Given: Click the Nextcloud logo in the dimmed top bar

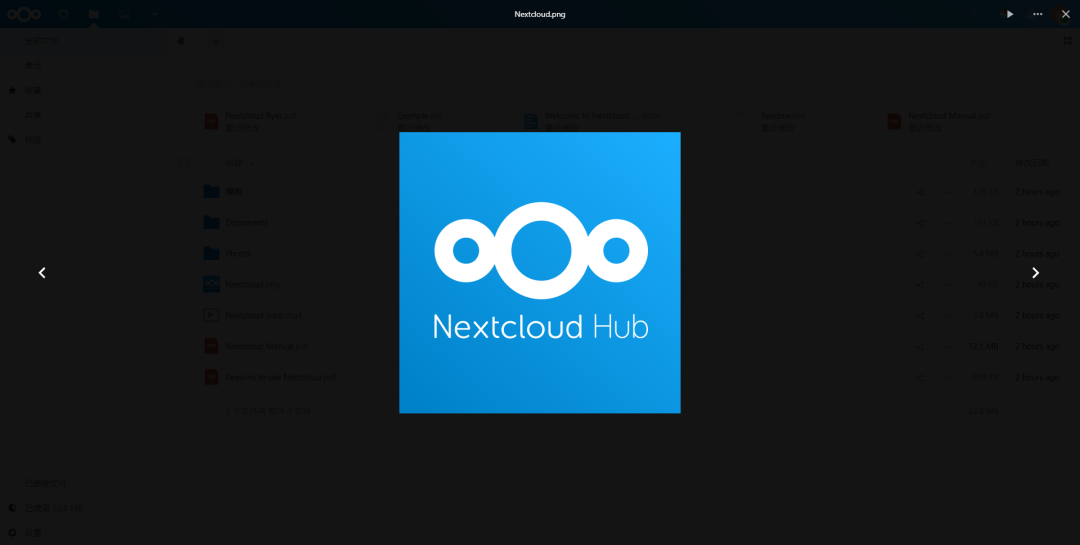Looking at the screenshot, I should point(24,14).
